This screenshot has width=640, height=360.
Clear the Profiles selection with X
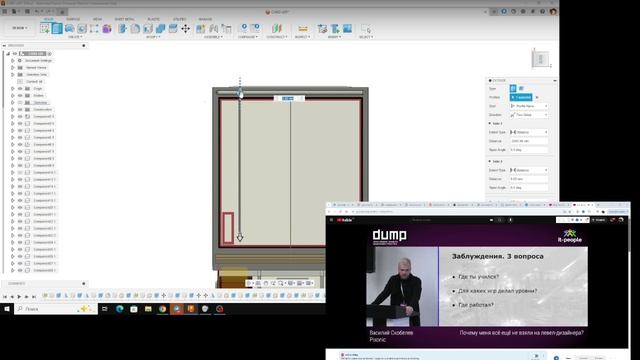[x=537, y=97]
